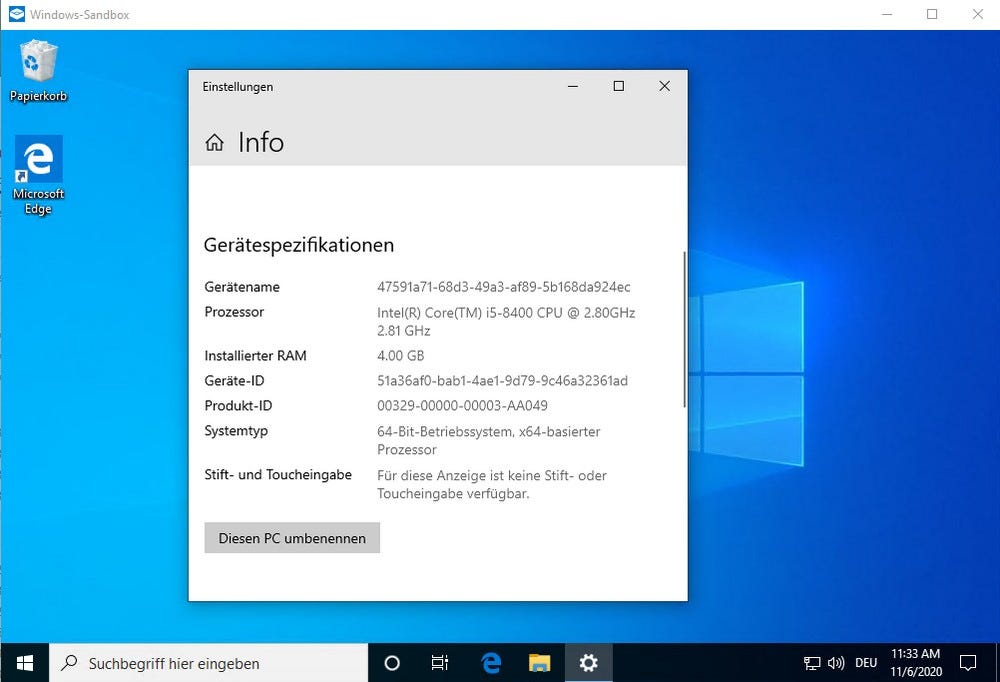Switch the DEU input language indicator
The image size is (1000, 682).
(x=866, y=663)
